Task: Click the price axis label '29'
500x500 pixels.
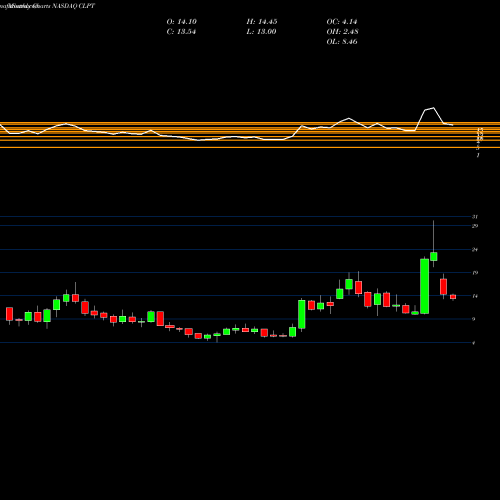Action: click(475, 226)
